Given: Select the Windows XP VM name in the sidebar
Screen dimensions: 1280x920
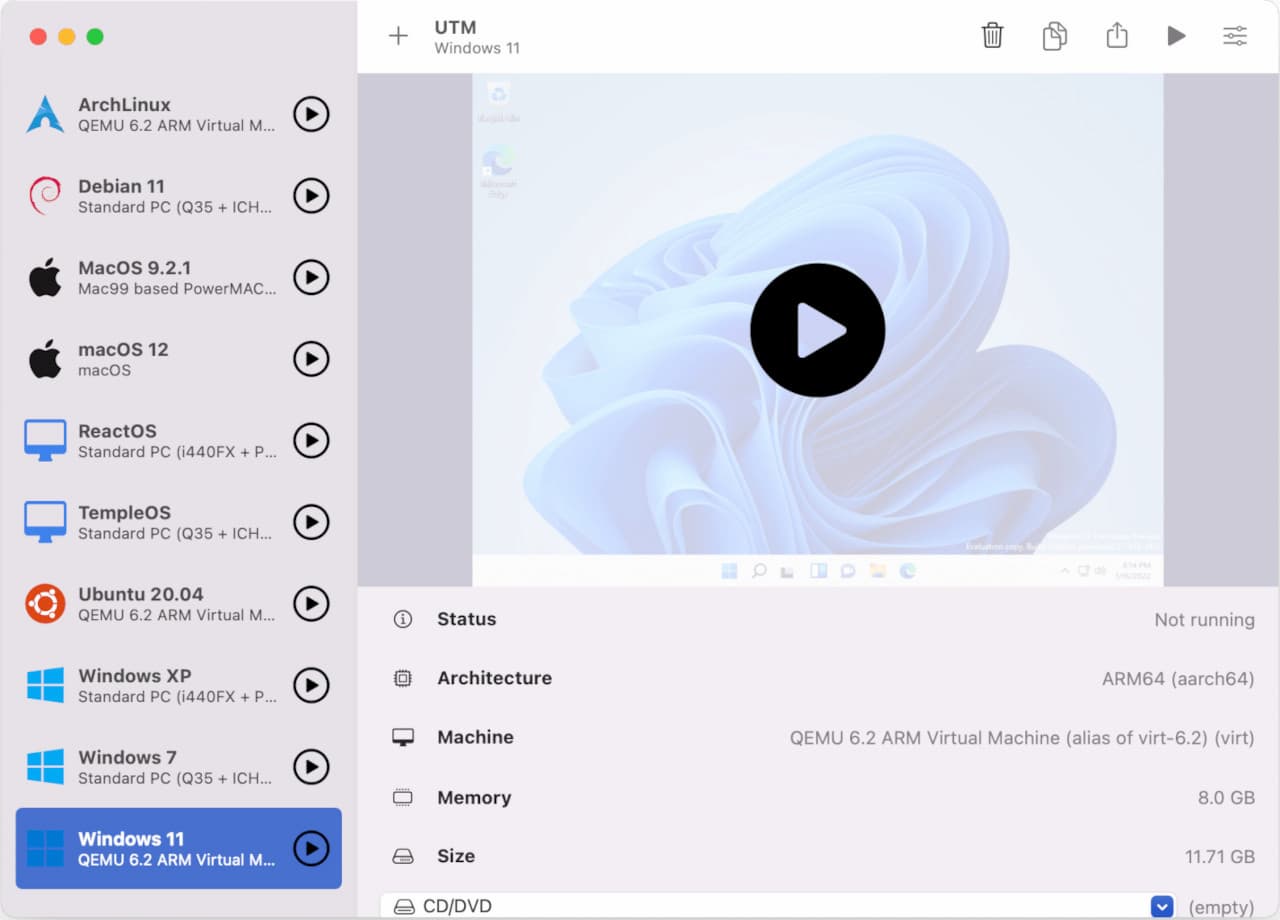Looking at the screenshot, I should coord(135,676).
